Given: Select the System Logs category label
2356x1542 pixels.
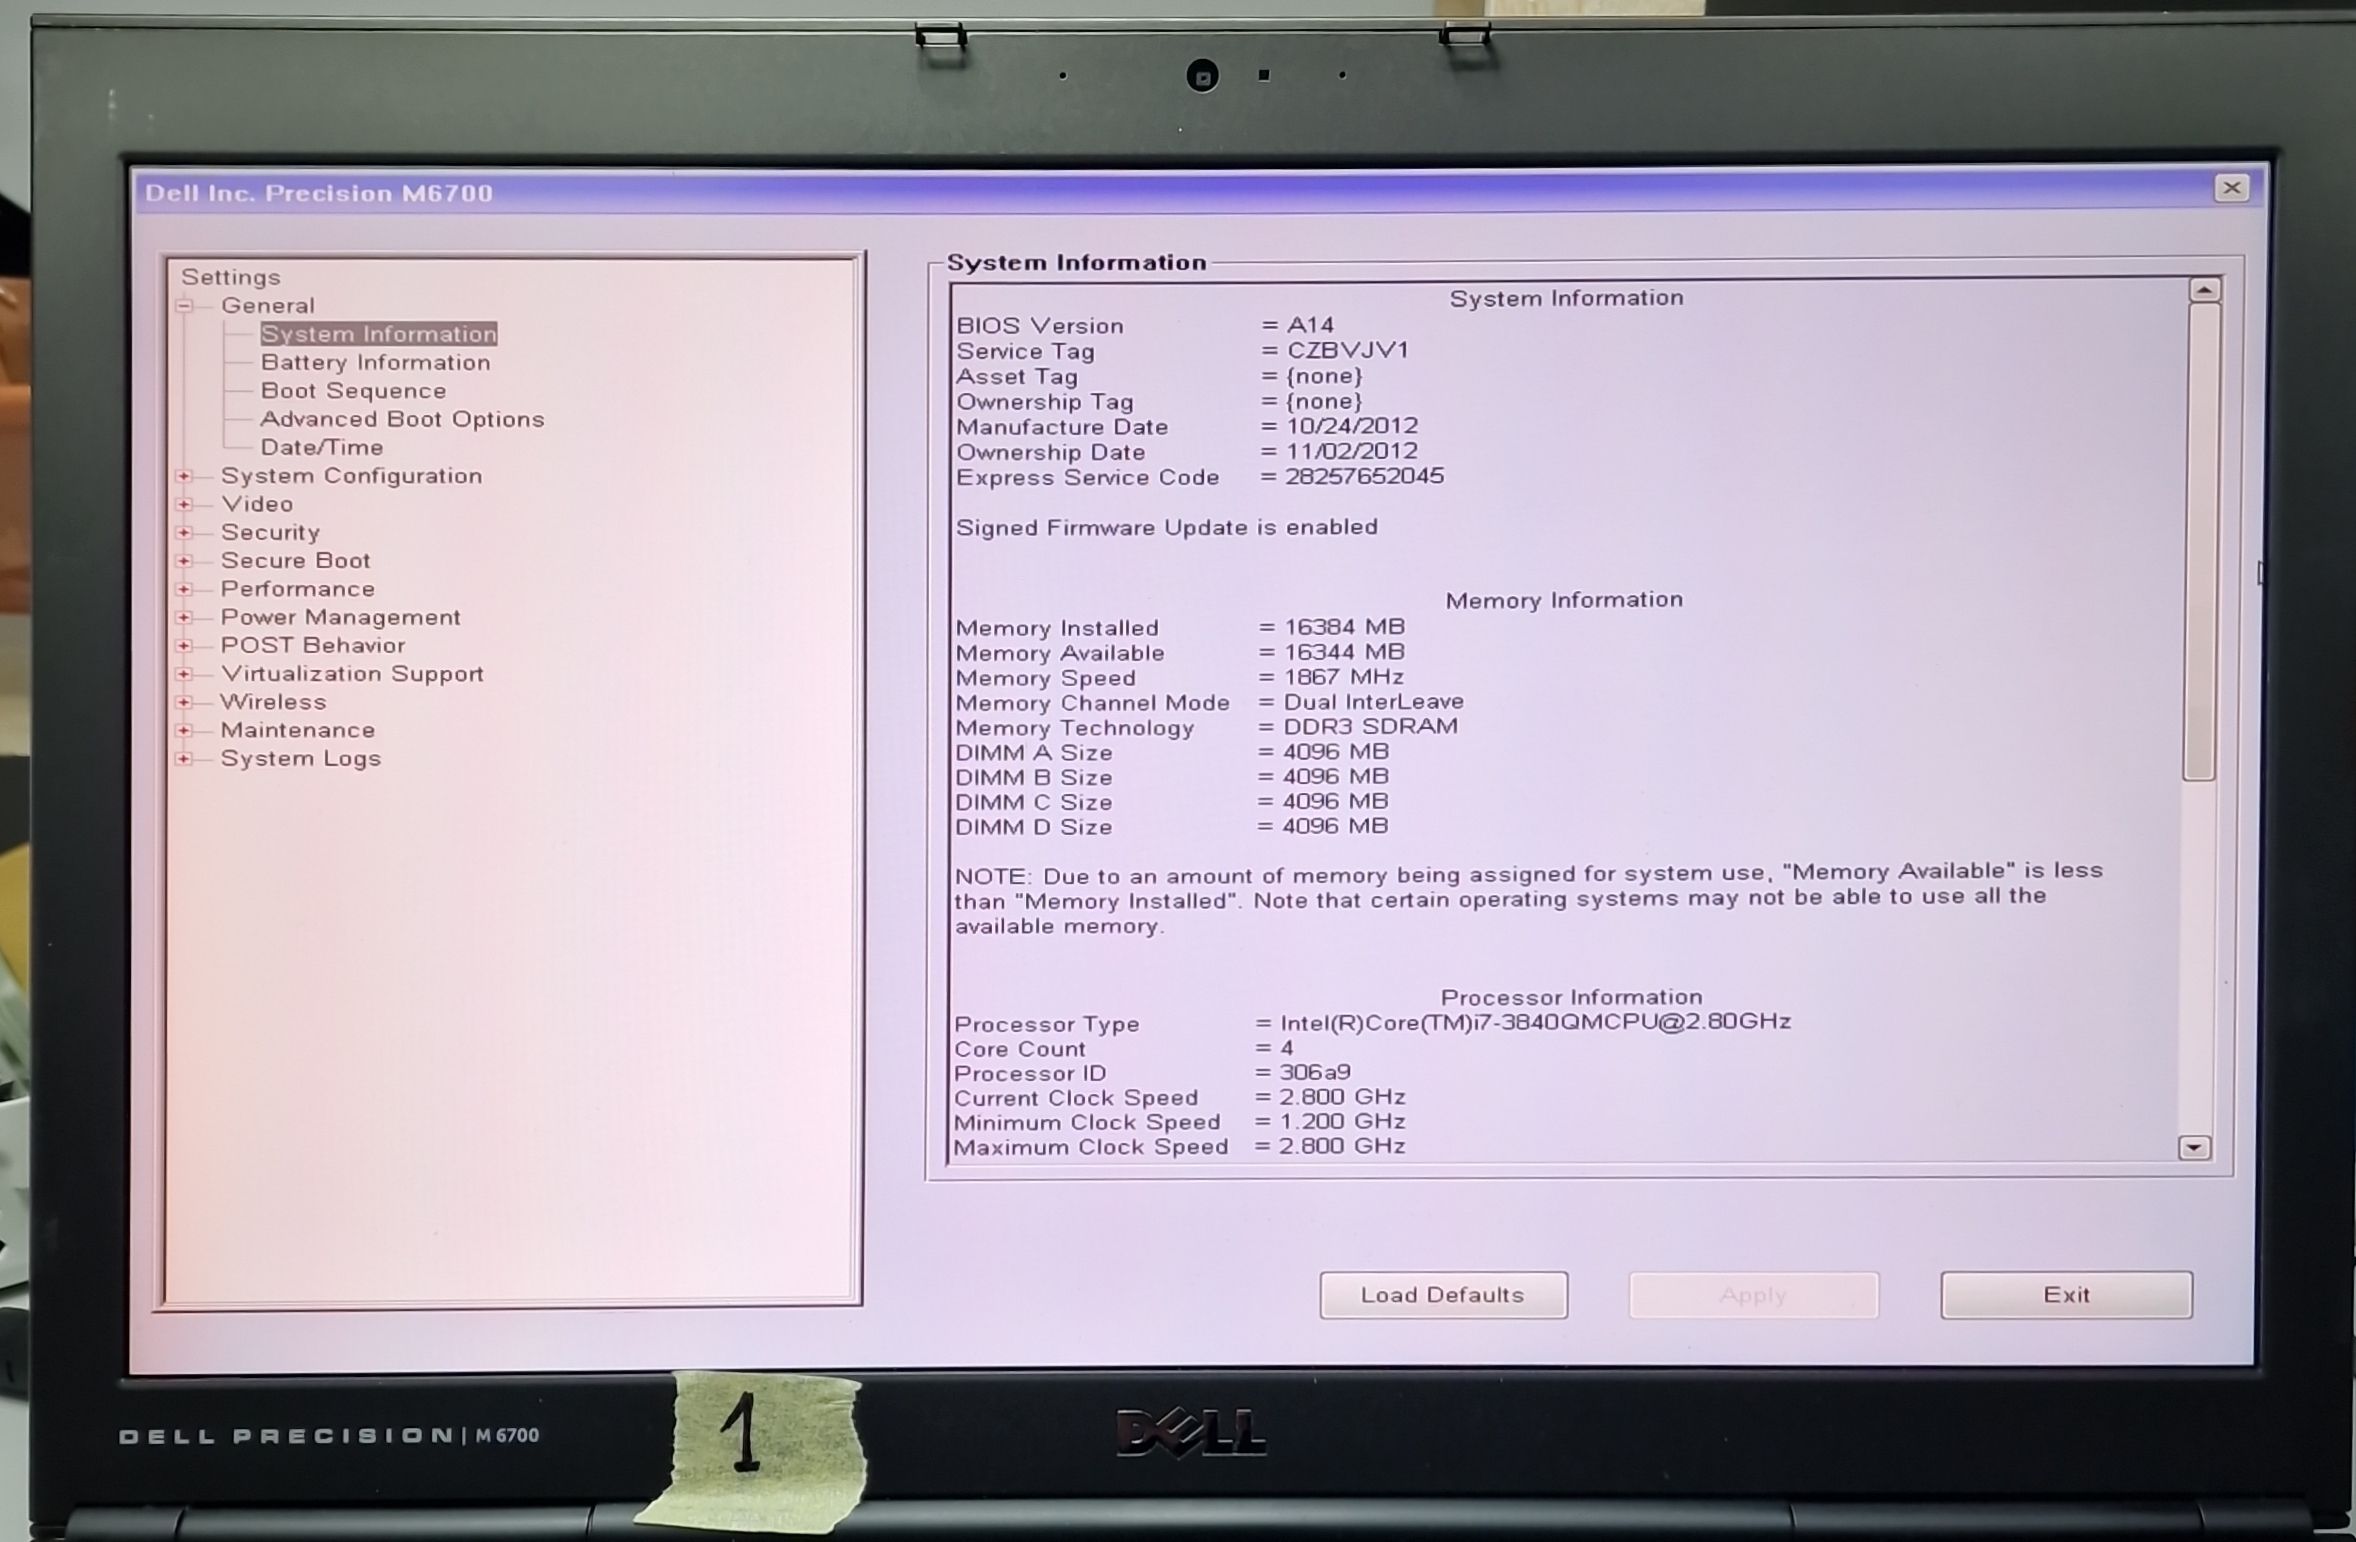Looking at the screenshot, I should (300, 759).
